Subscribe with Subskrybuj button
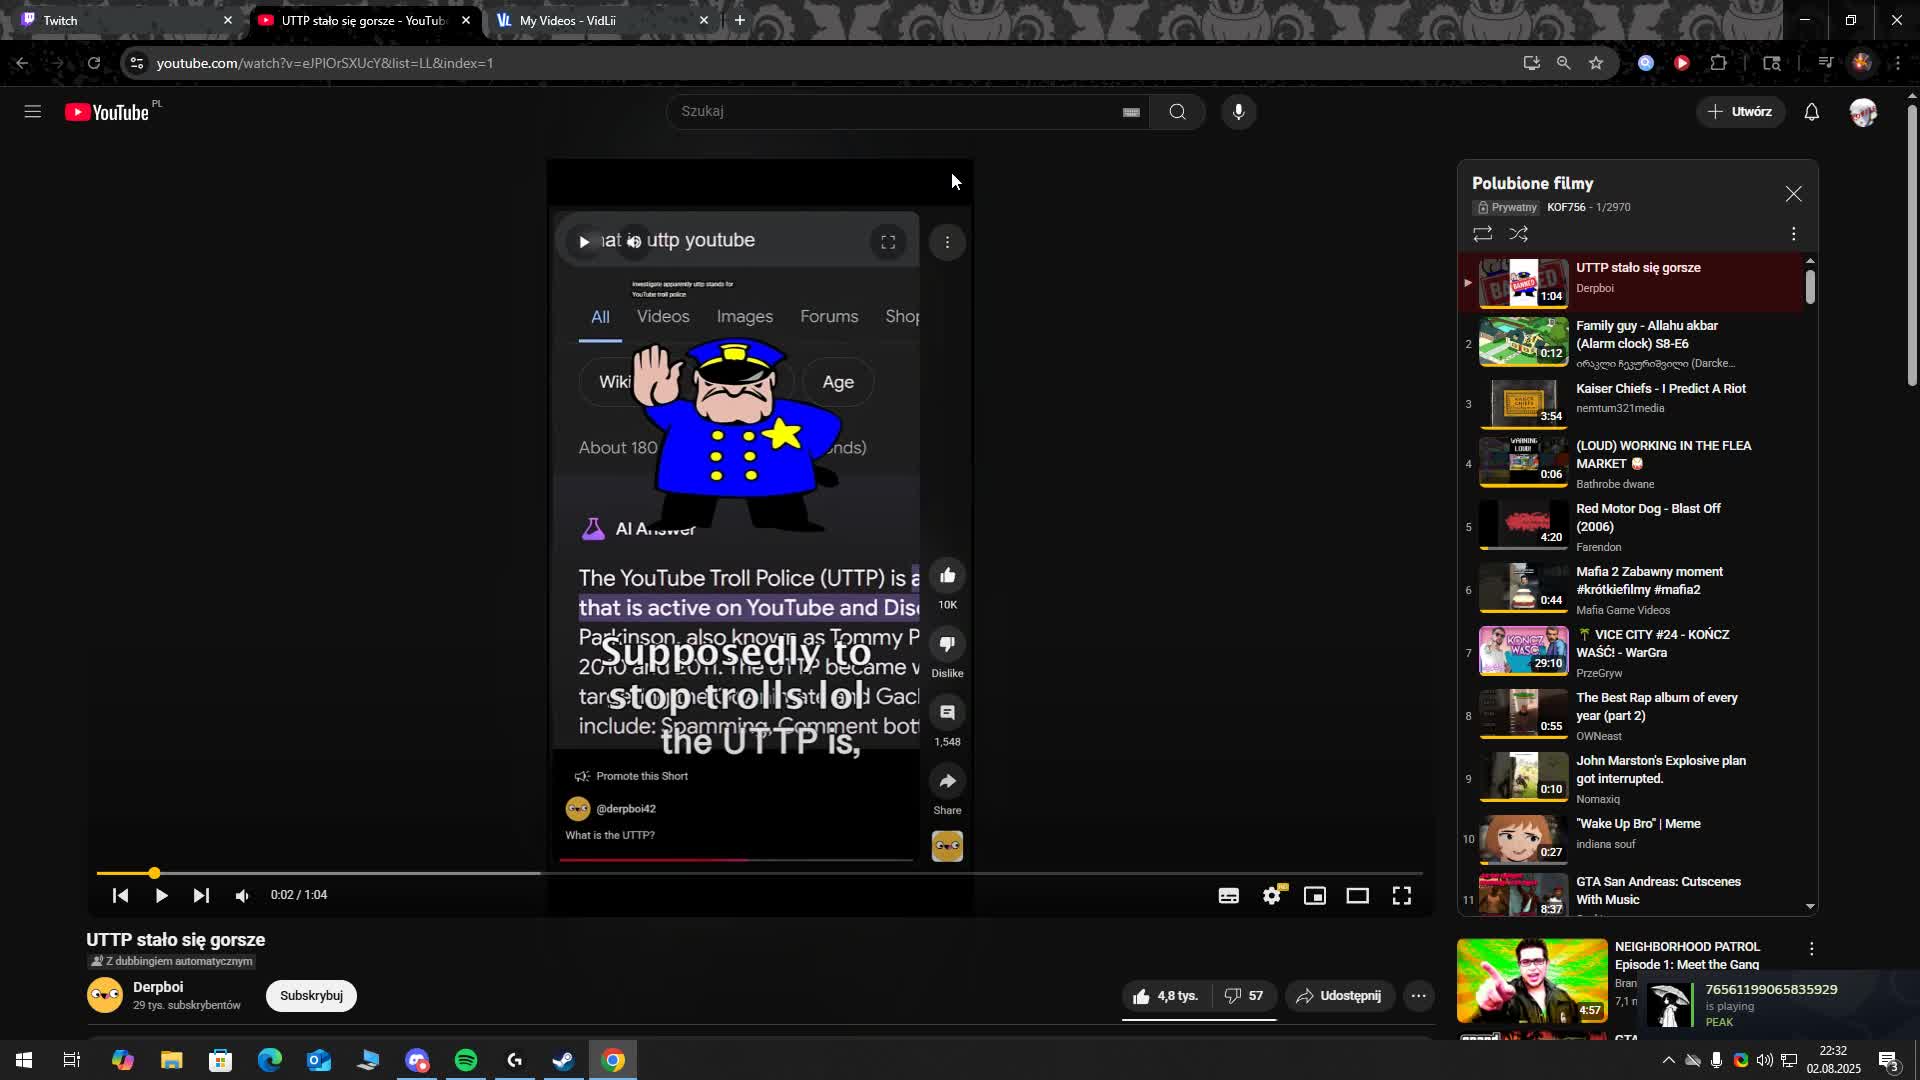Screen dimensions: 1920x1080 point(311,996)
